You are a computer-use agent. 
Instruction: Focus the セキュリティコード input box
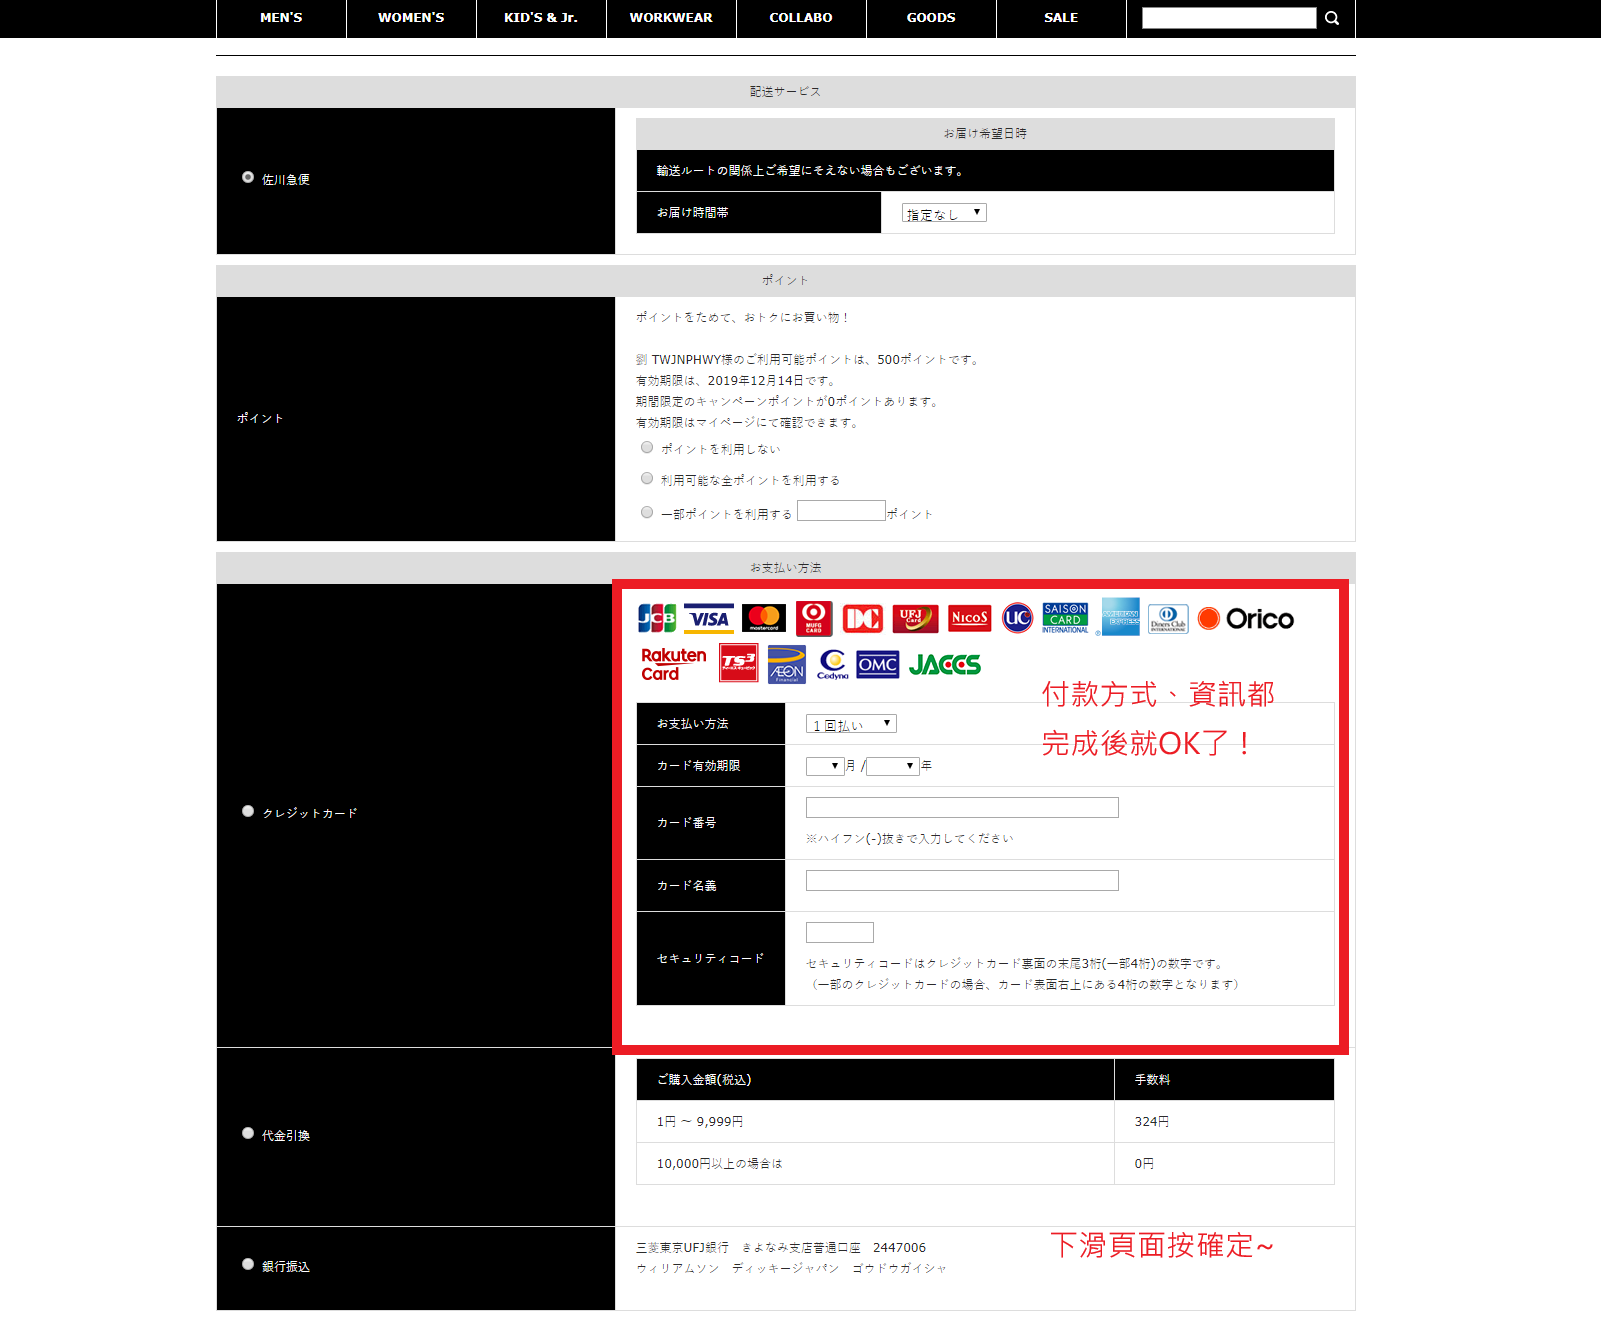pyautogui.click(x=840, y=933)
